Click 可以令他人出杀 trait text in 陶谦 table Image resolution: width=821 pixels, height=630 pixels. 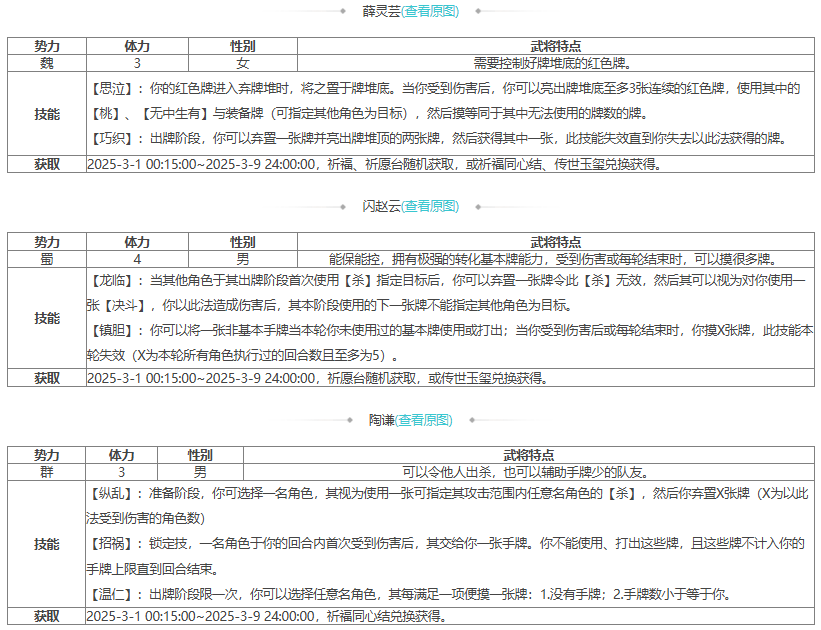click(528, 471)
